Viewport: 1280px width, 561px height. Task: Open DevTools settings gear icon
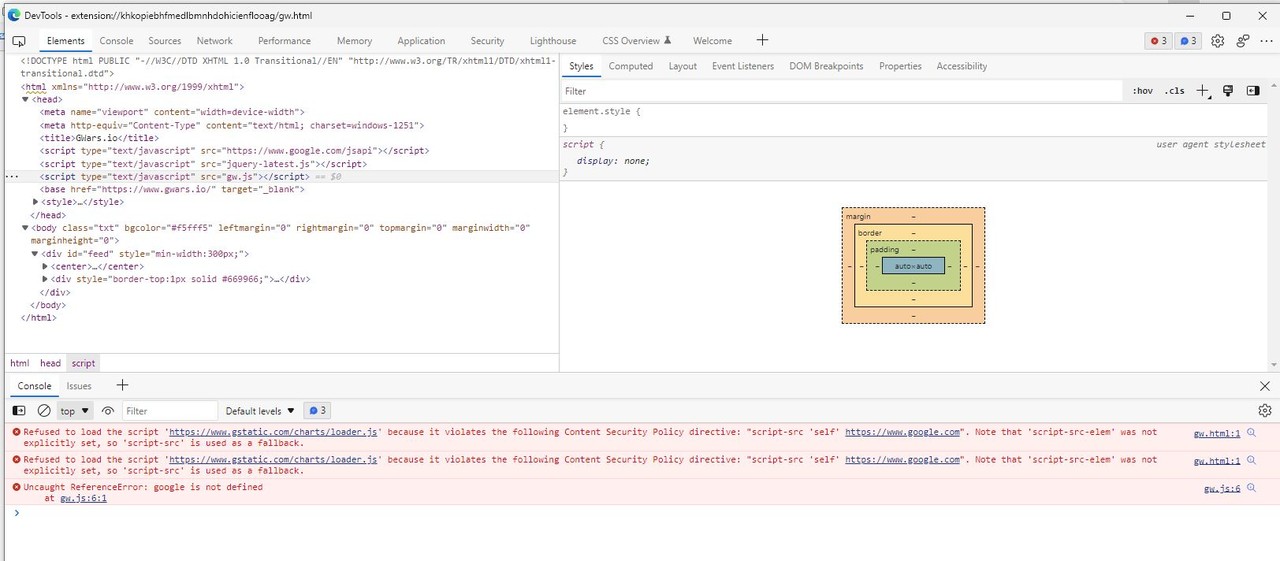pyautogui.click(x=1217, y=41)
